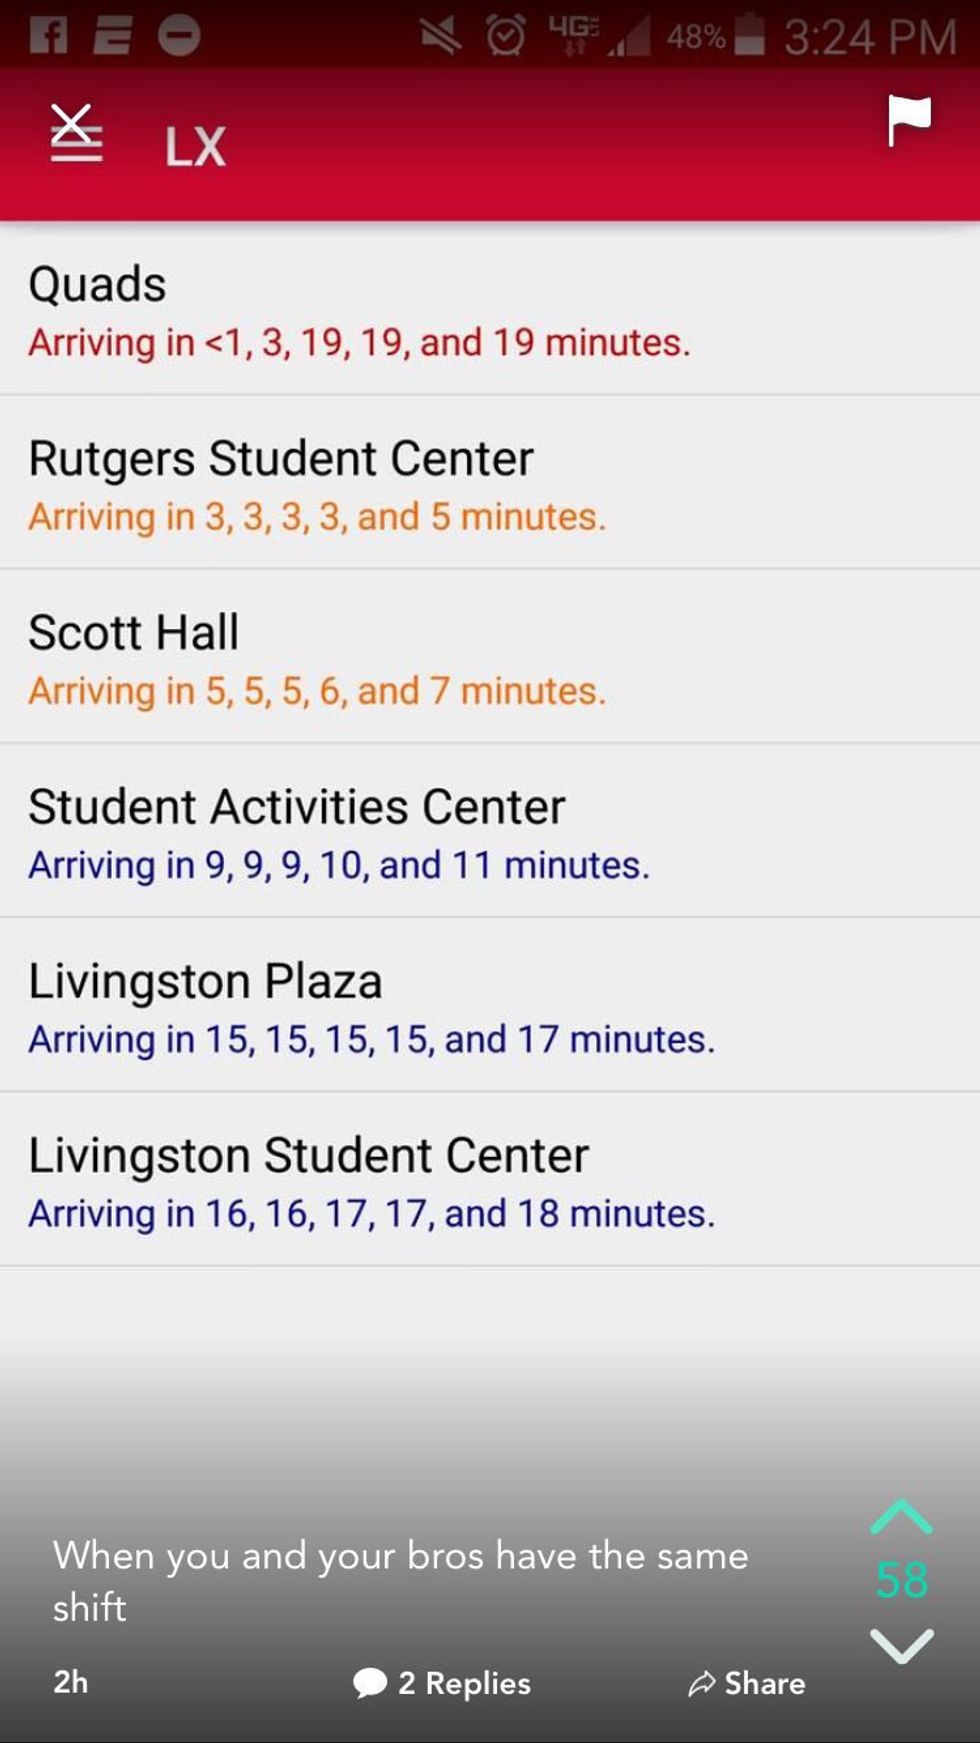Tap the menu close icon beside LX
This screenshot has width=980, height=1743.
(76, 134)
